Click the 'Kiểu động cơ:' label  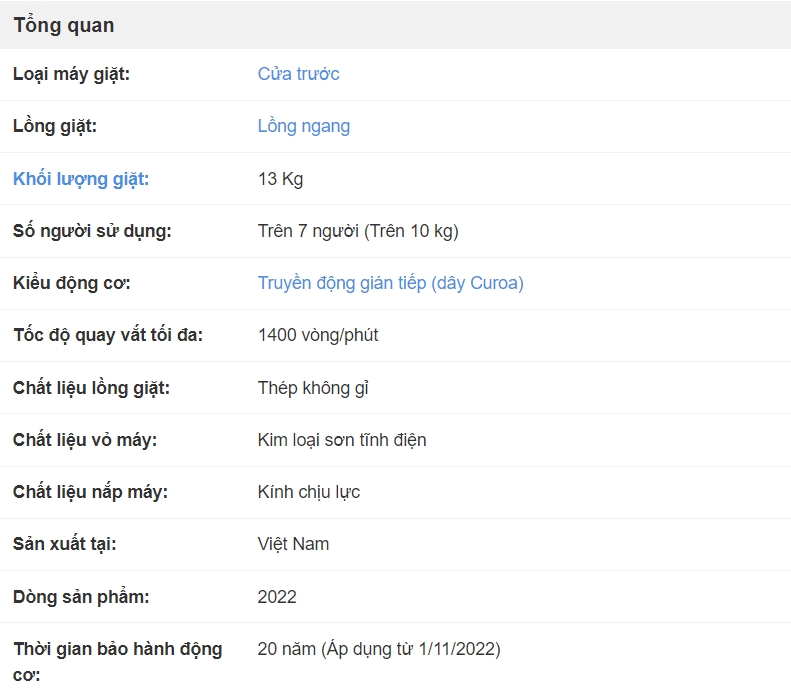(x=72, y=283)
